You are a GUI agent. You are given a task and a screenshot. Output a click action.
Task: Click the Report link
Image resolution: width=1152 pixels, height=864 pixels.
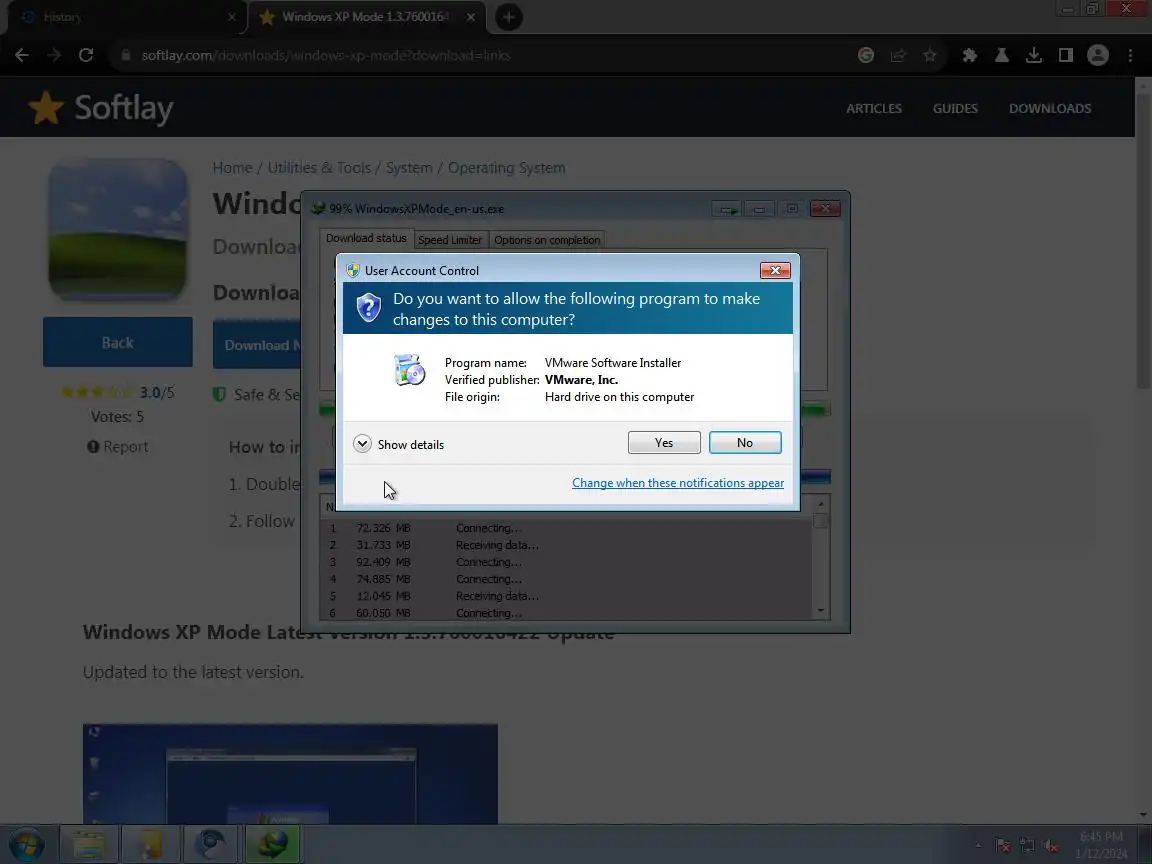coord(118,446)
